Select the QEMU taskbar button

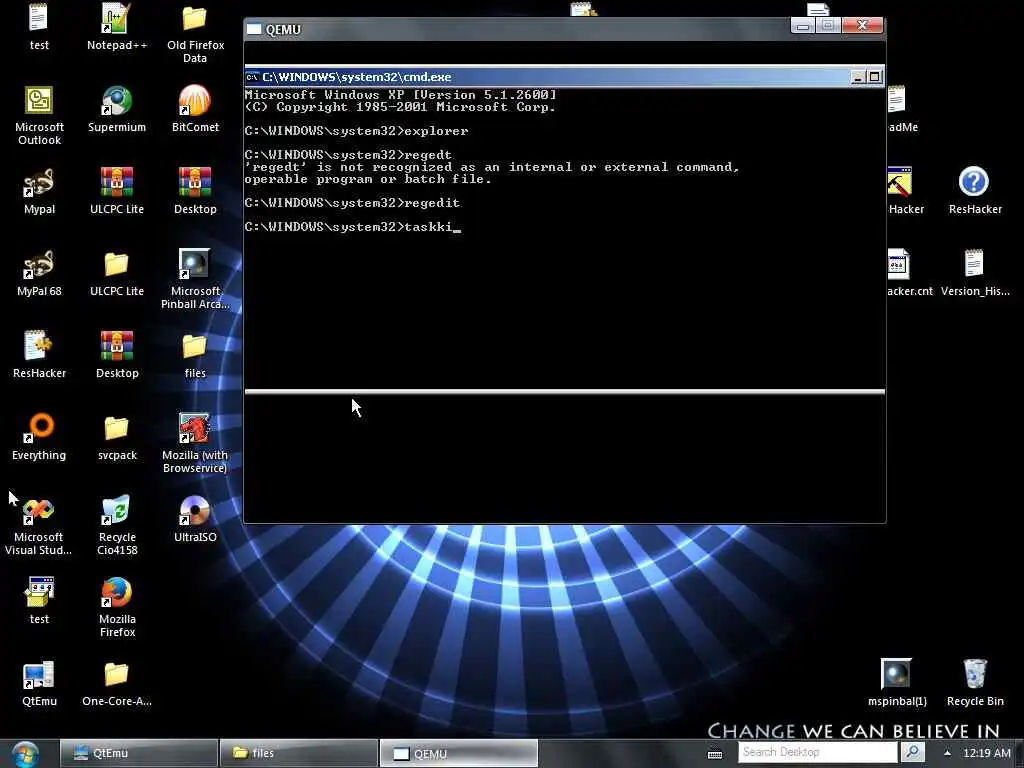pyautogui.click(x=458, y=753)
